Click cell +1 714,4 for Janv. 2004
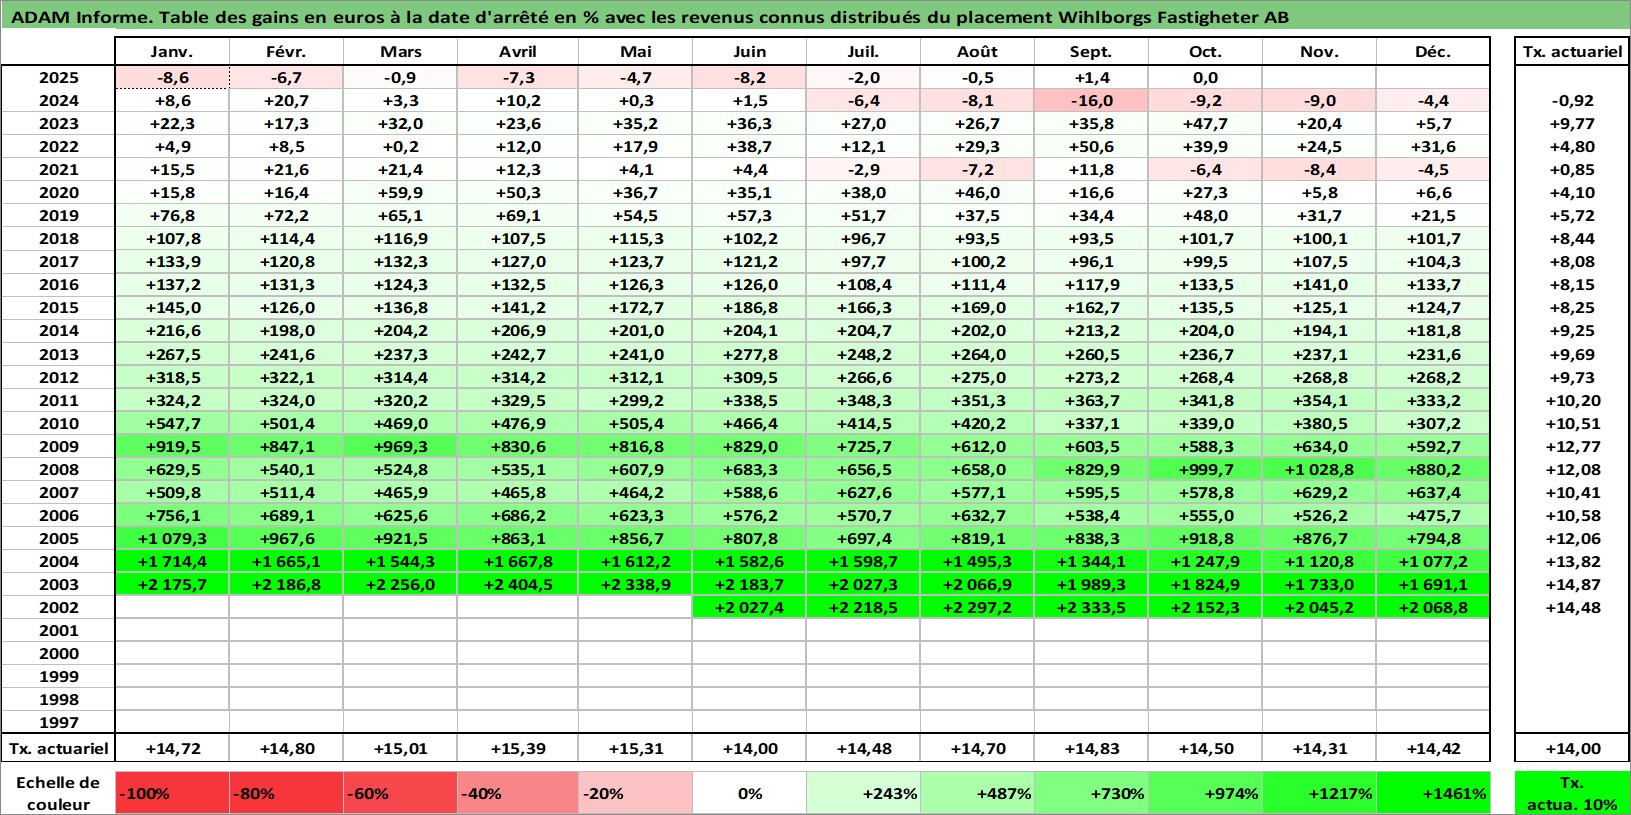The height and width of the screenshot is (815, 1631). point(172,561)
